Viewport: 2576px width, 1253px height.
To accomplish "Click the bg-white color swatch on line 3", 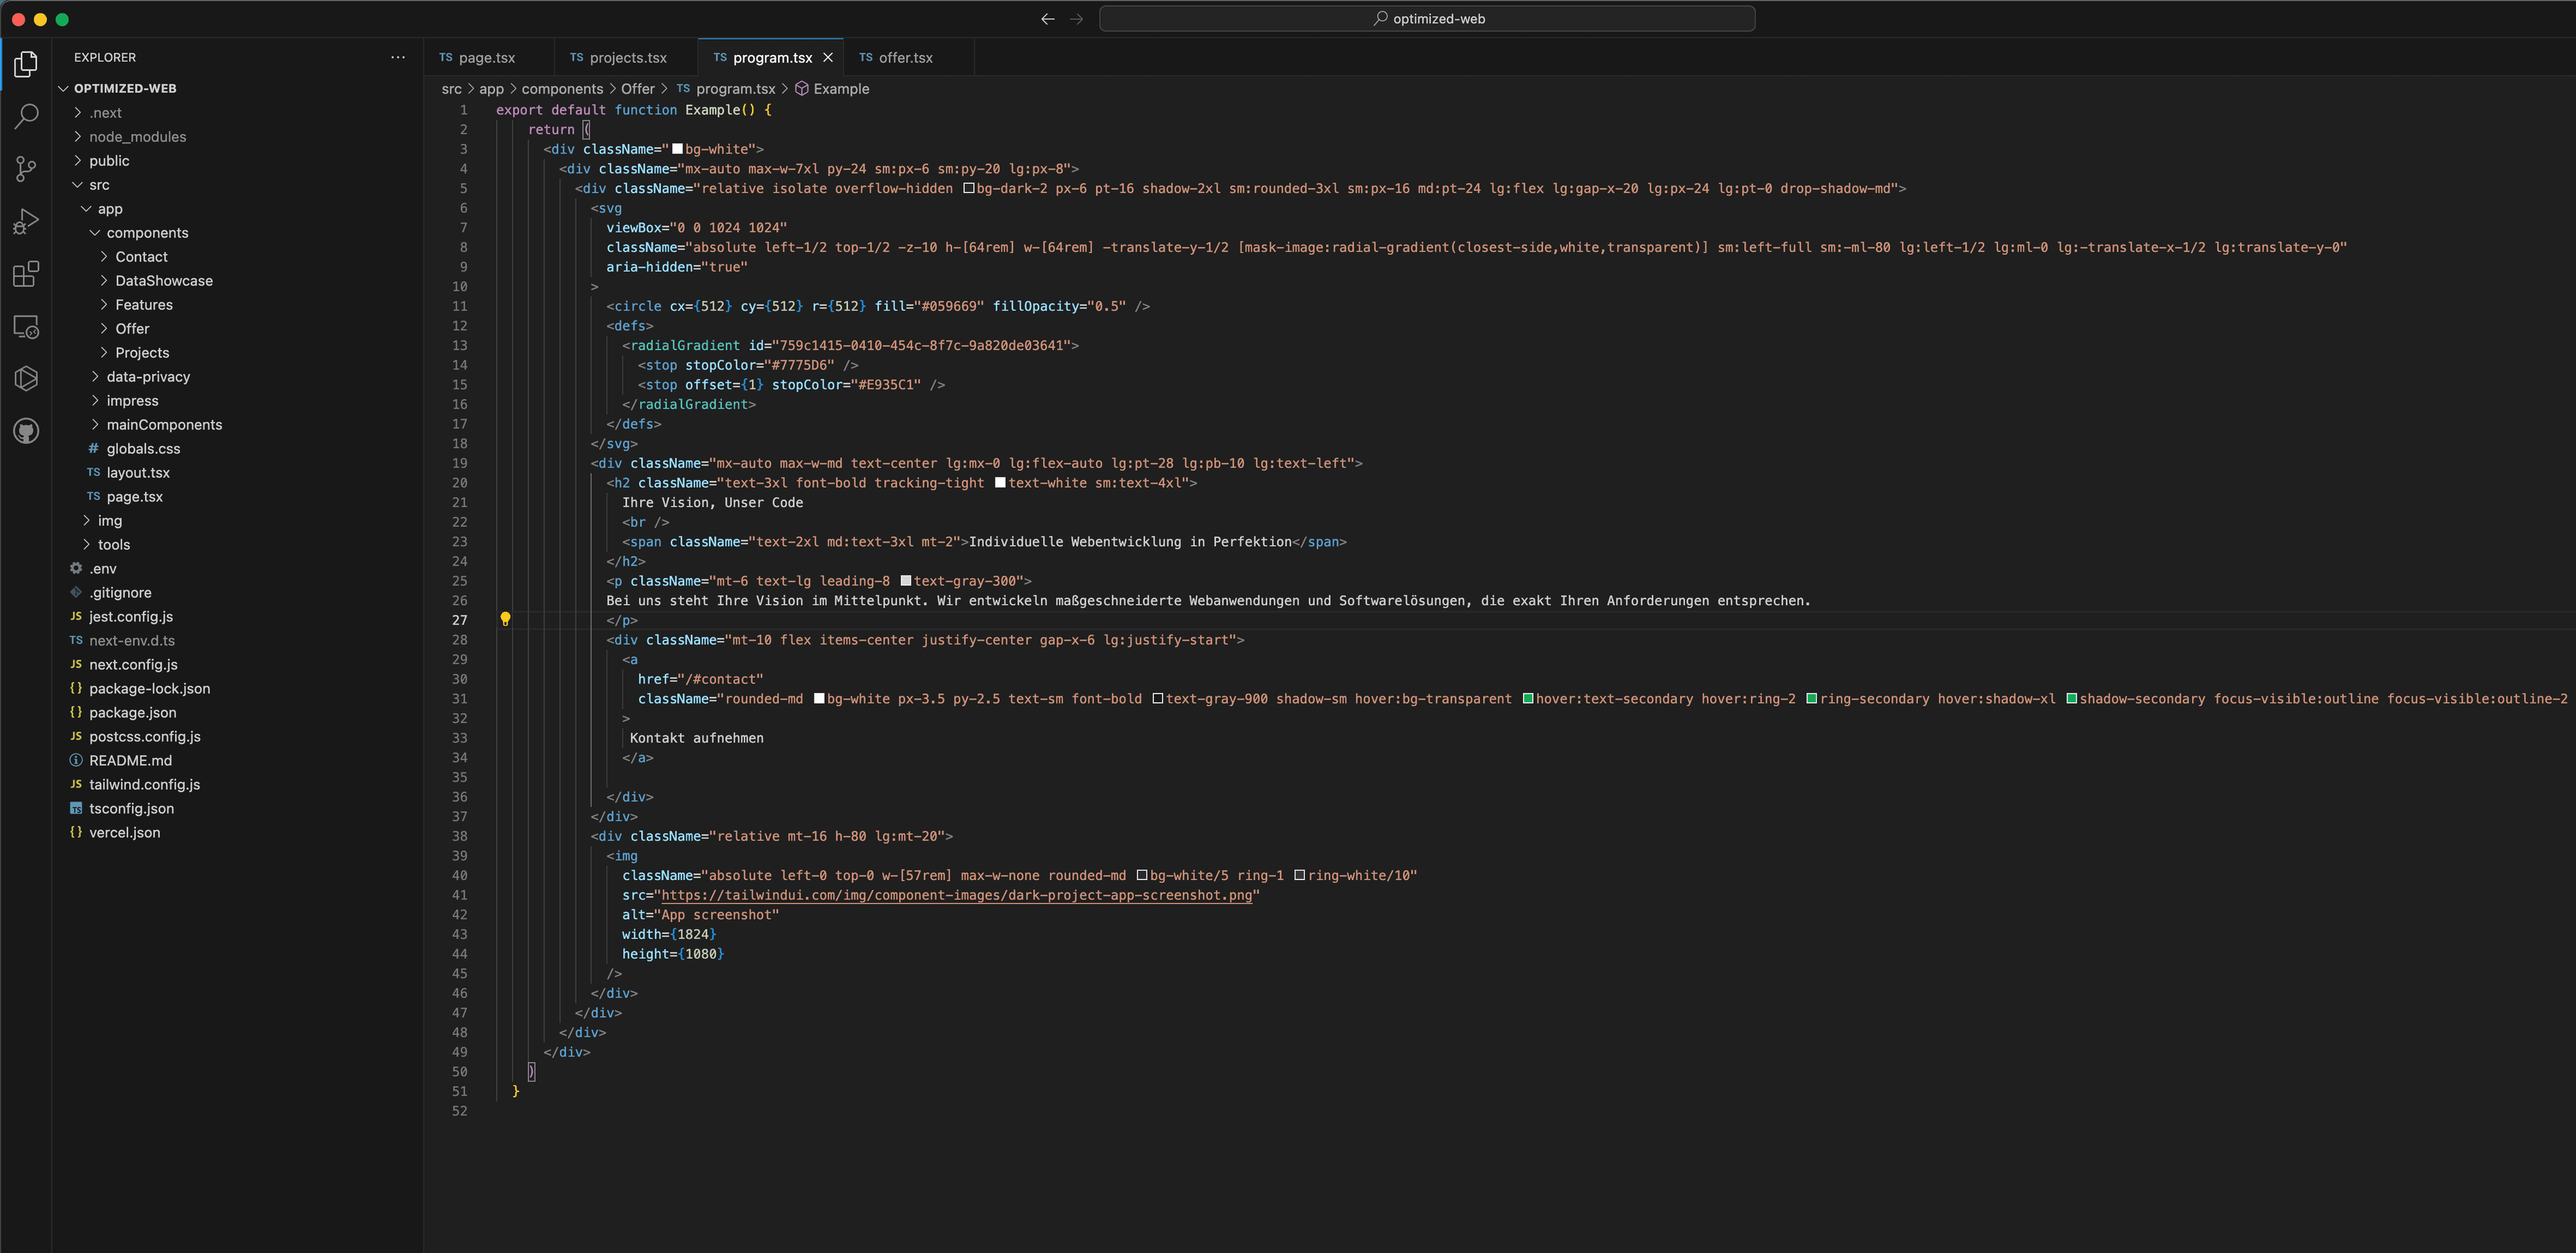I will pos(677,149).
